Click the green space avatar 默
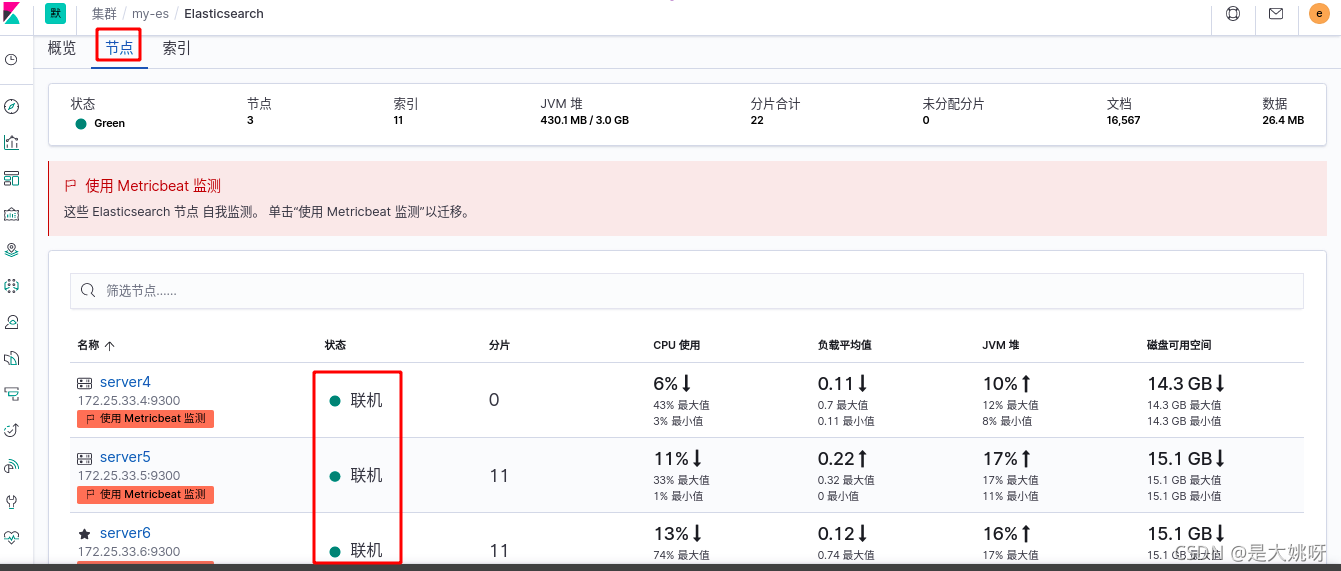The width and height of the screenshot is (1341, 571). tap(55, 13)
